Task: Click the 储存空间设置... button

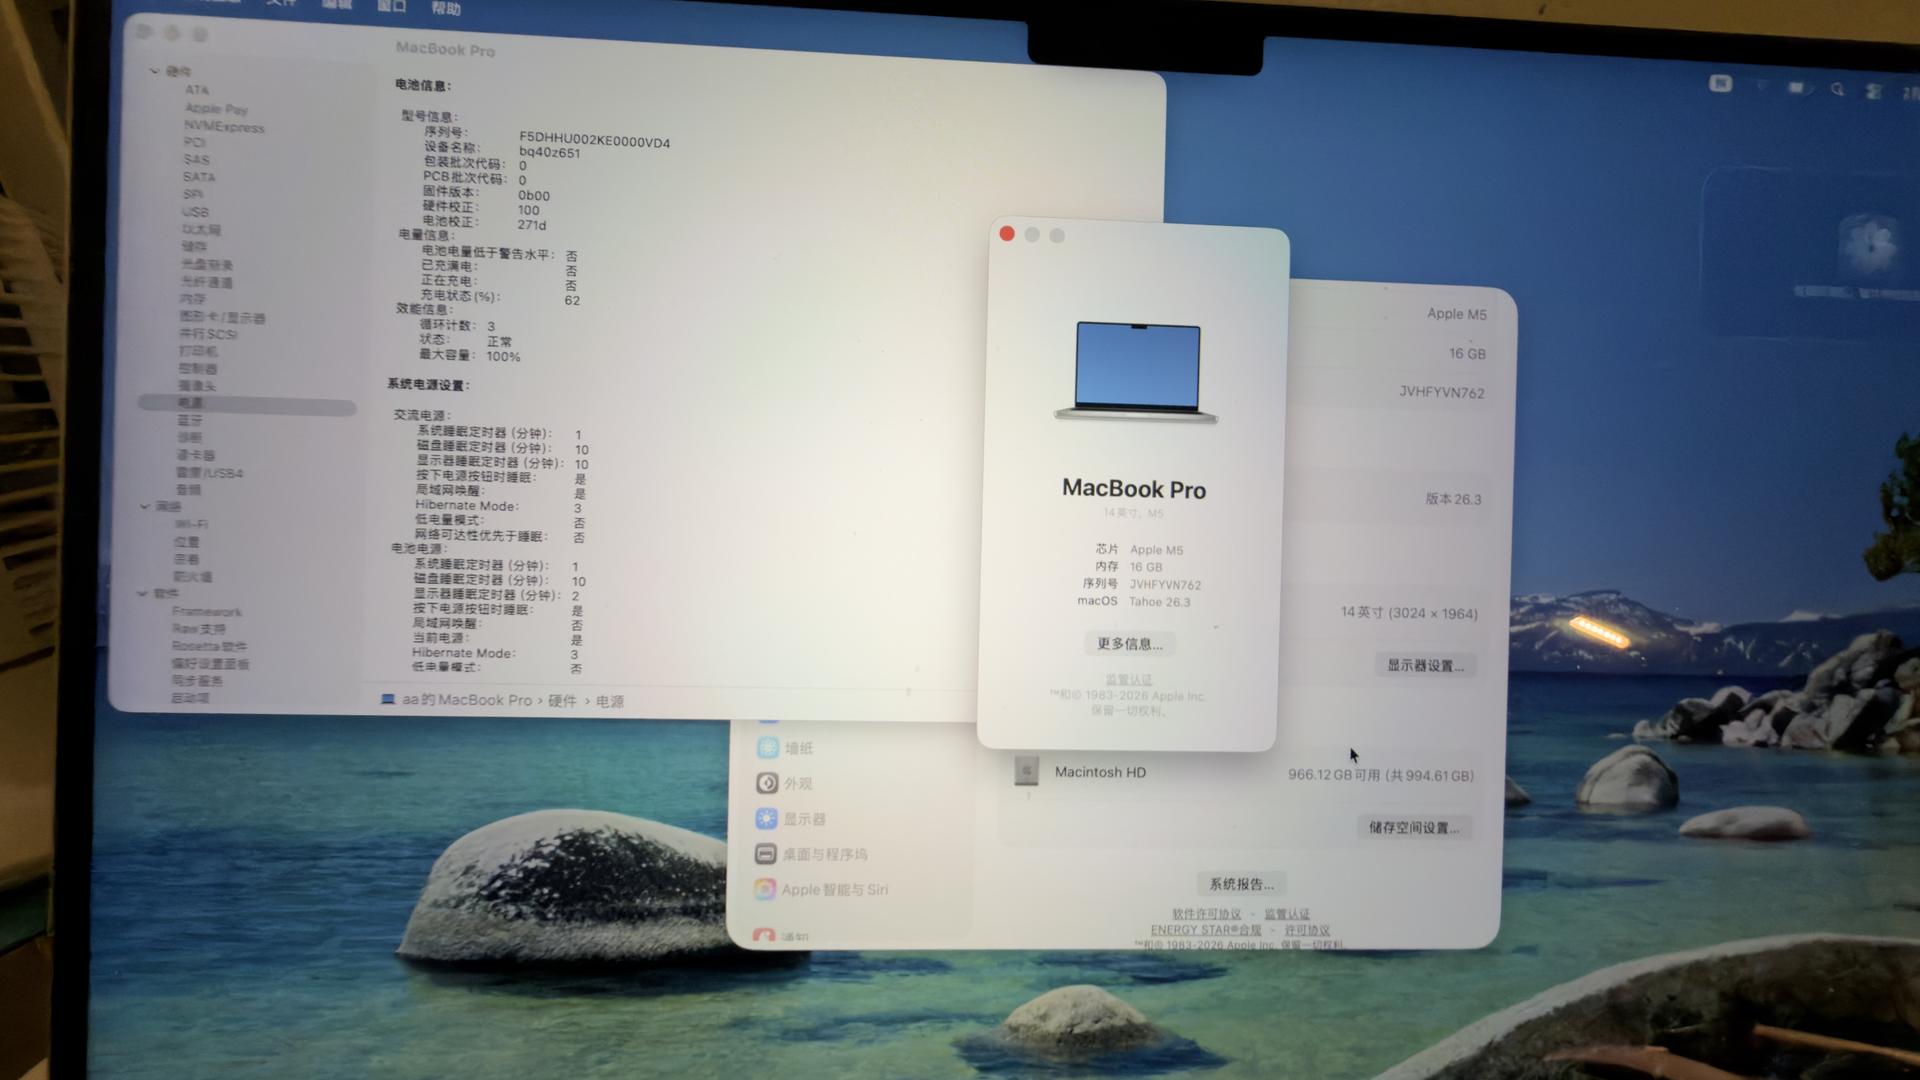Action: pos(1413,827)
